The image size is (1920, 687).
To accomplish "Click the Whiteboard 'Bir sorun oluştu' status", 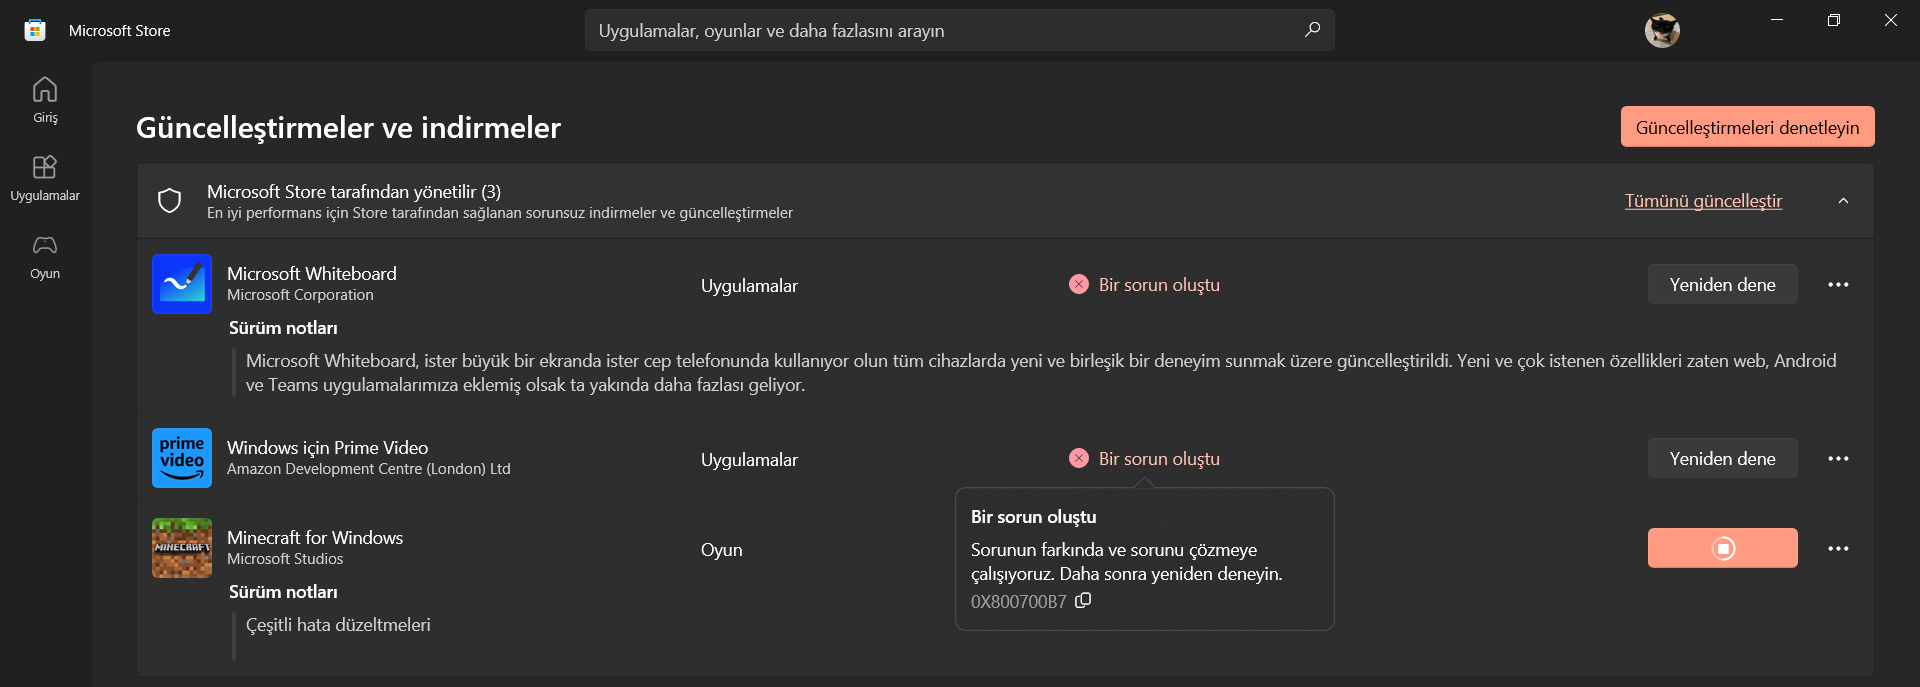I will (1159, 285).
